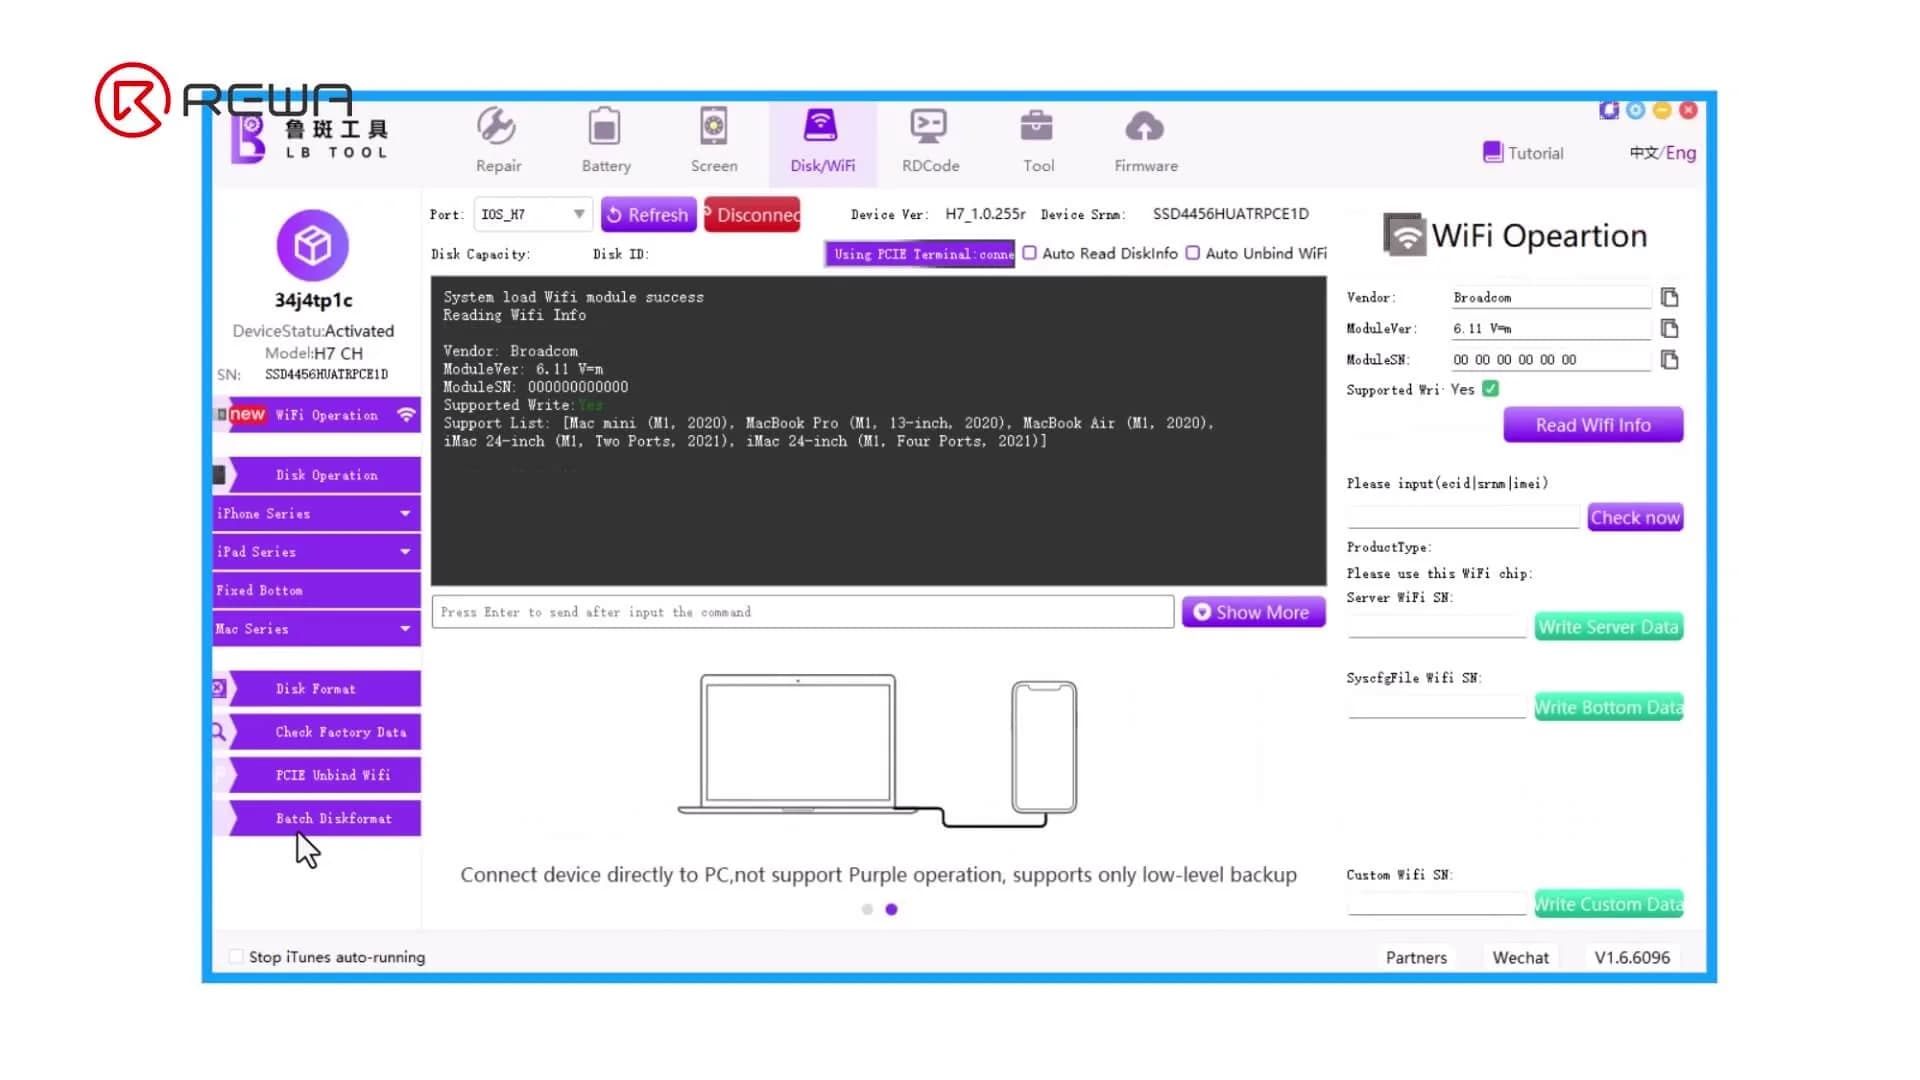The height and width of the screenshot is (1080, 1920).
Task: Click the Check now button
Action: pos(1635,517)
